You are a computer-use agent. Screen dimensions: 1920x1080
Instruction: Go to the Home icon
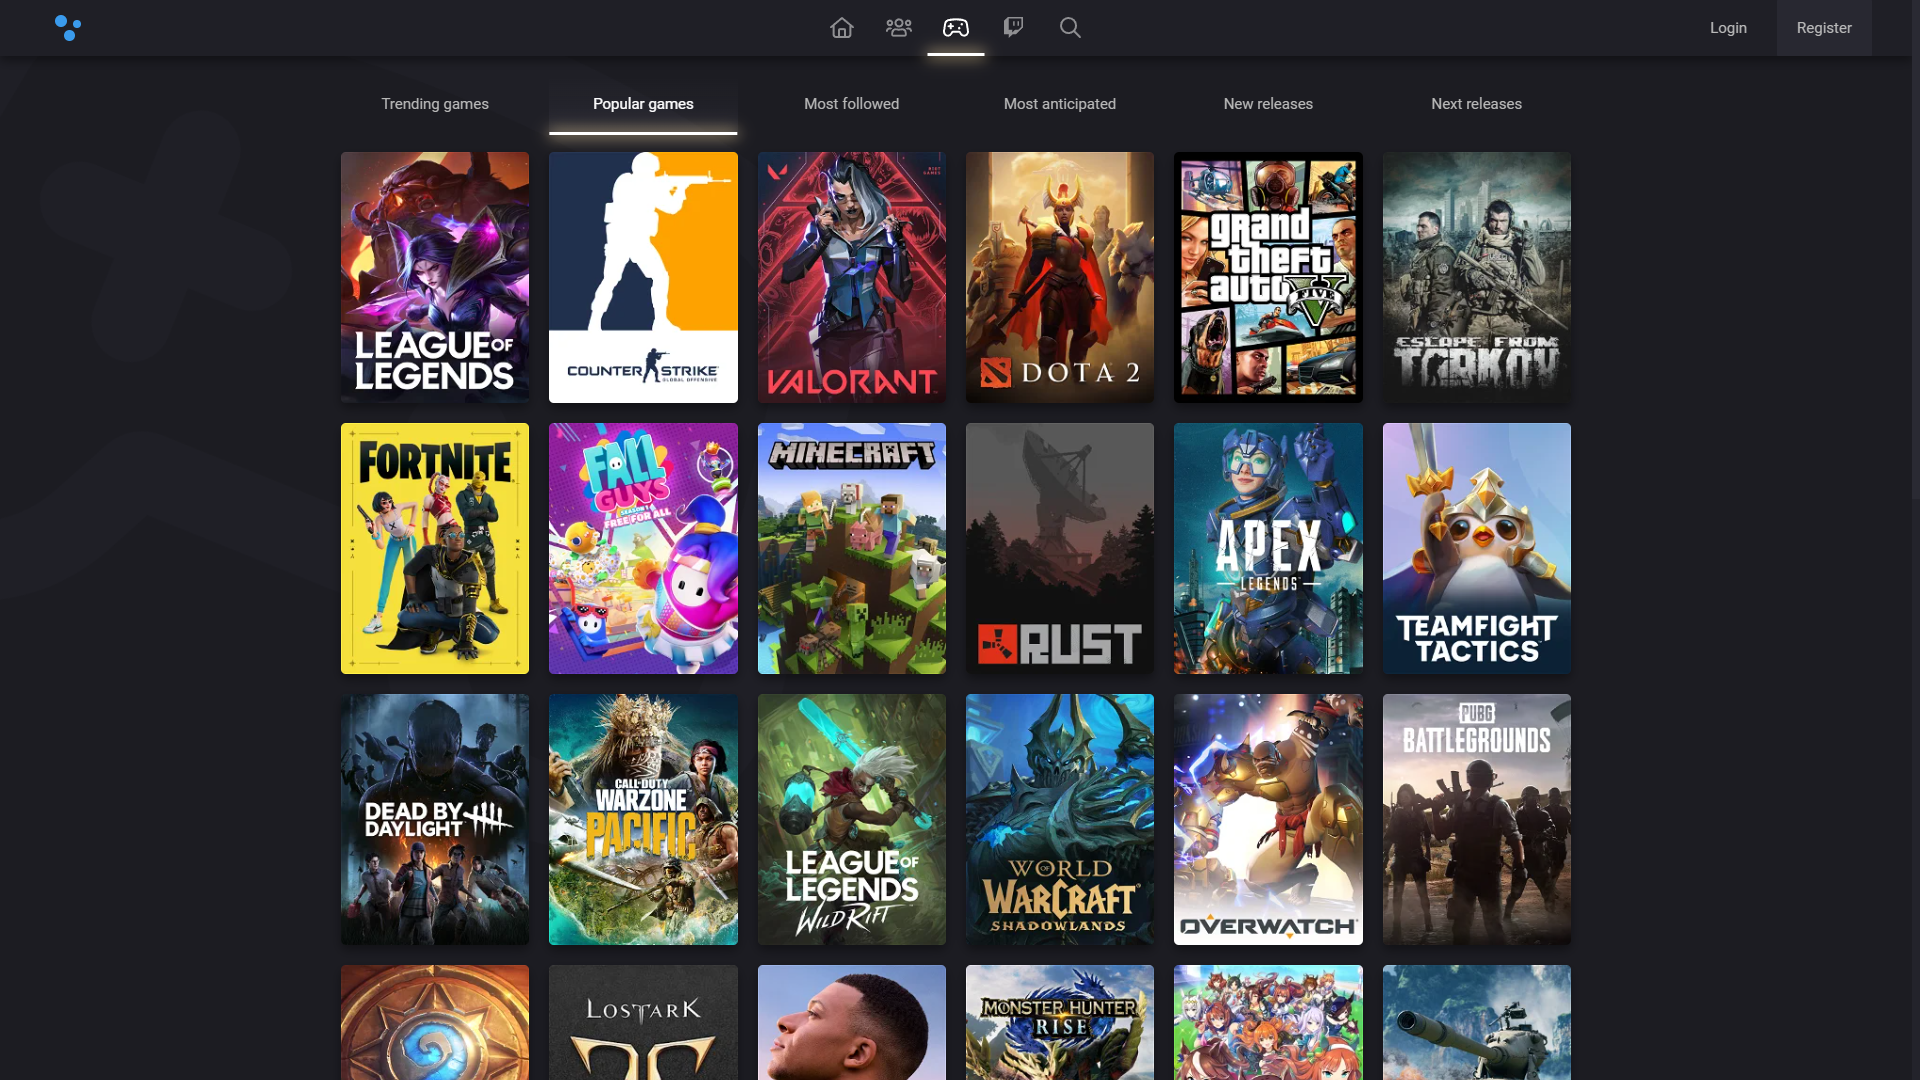coord(842,28)
